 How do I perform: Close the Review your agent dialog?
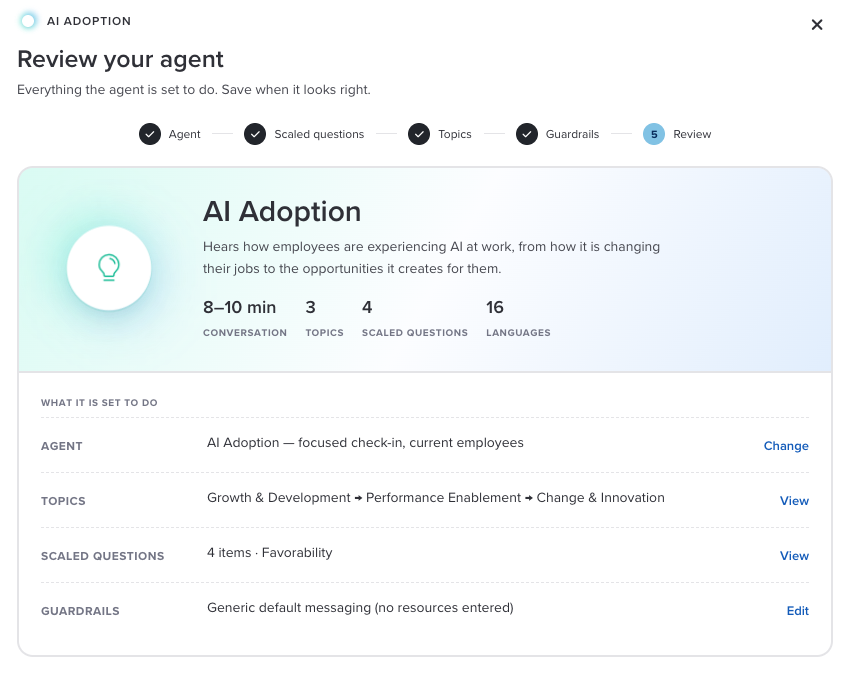tap(817, 25)
